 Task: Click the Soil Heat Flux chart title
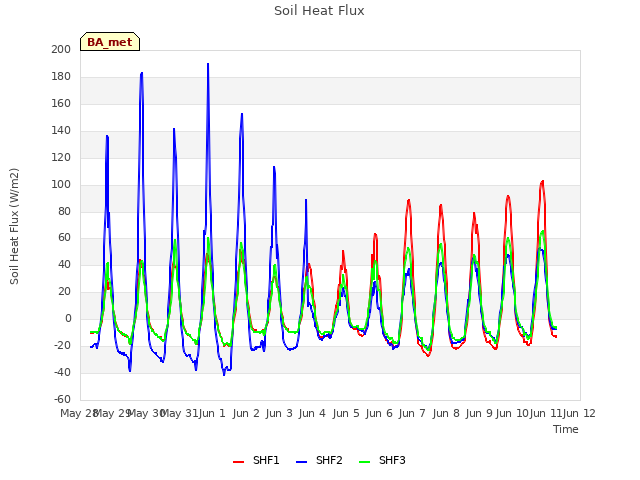point(319,11)
